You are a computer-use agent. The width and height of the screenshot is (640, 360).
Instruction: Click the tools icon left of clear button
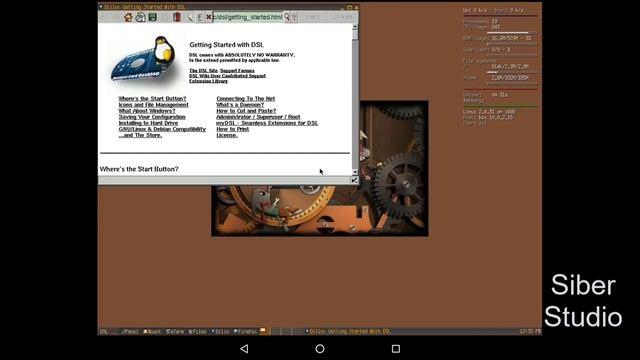[200, 17]
